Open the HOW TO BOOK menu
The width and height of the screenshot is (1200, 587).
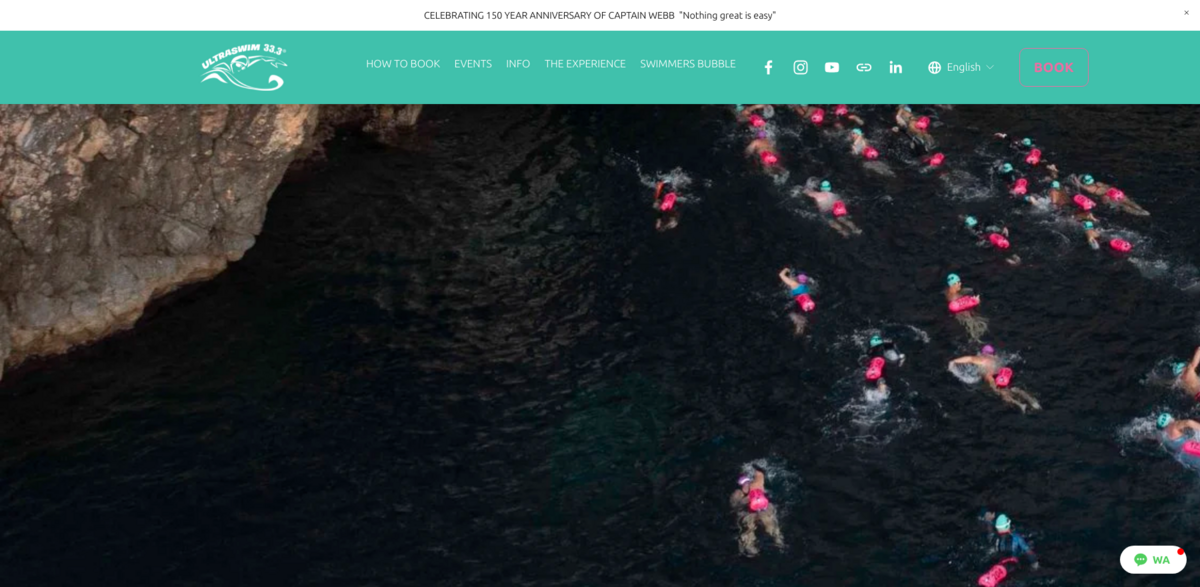[402, 64]
